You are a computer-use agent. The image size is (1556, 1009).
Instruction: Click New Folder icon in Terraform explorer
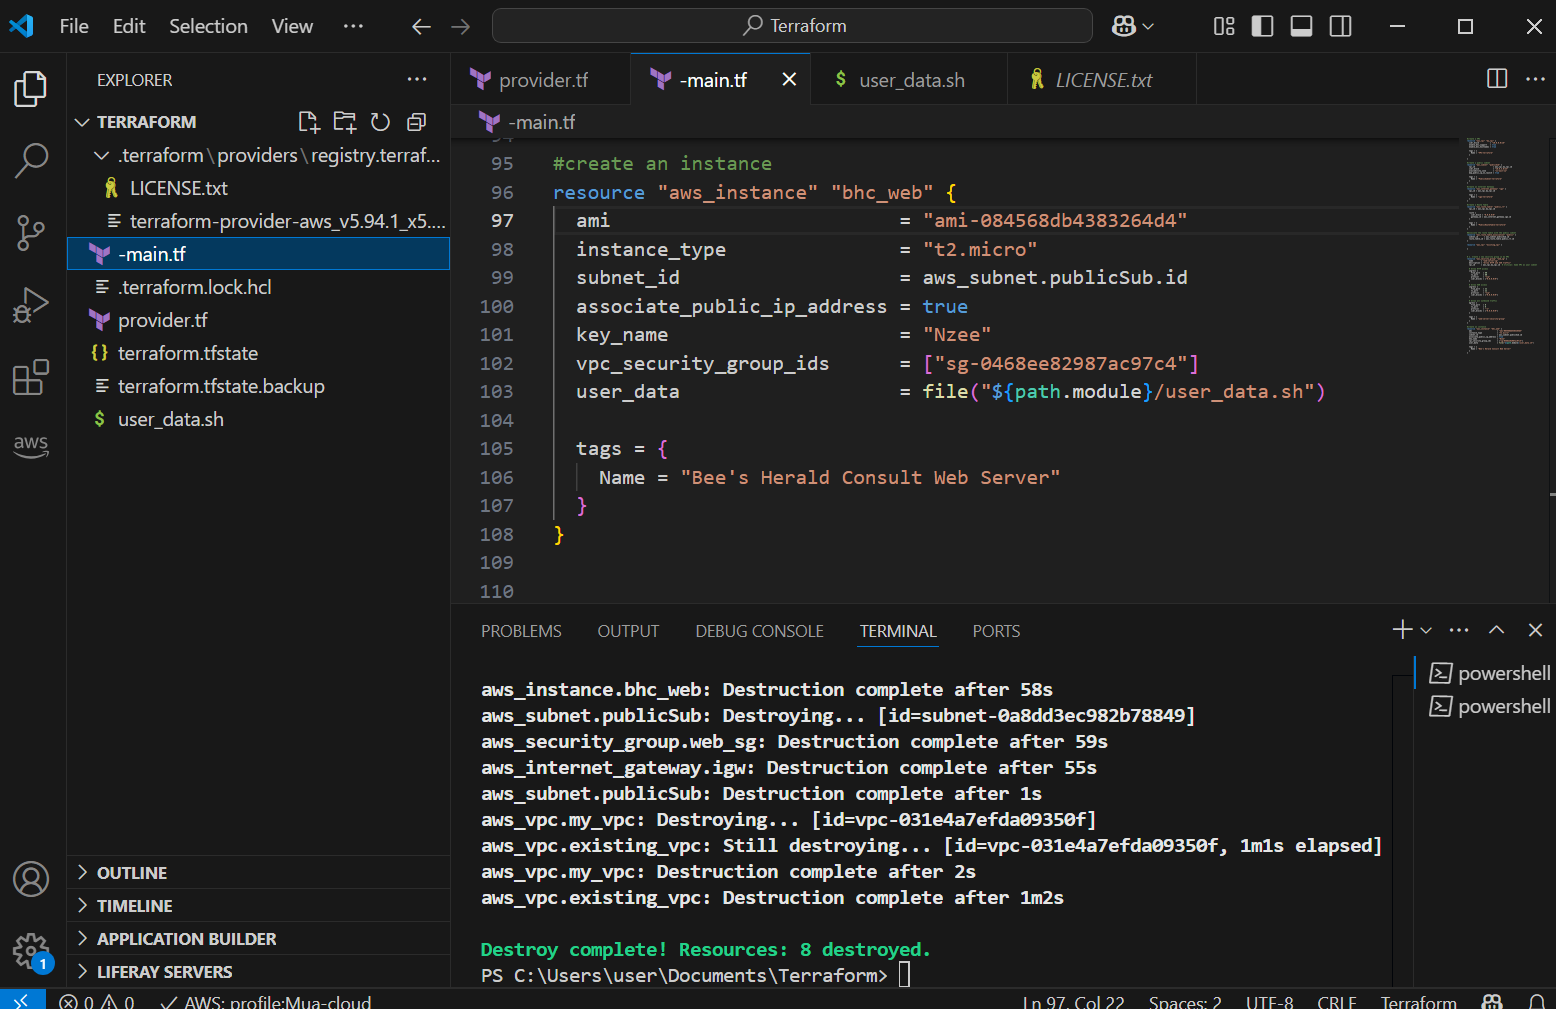(x=345, y=122)
